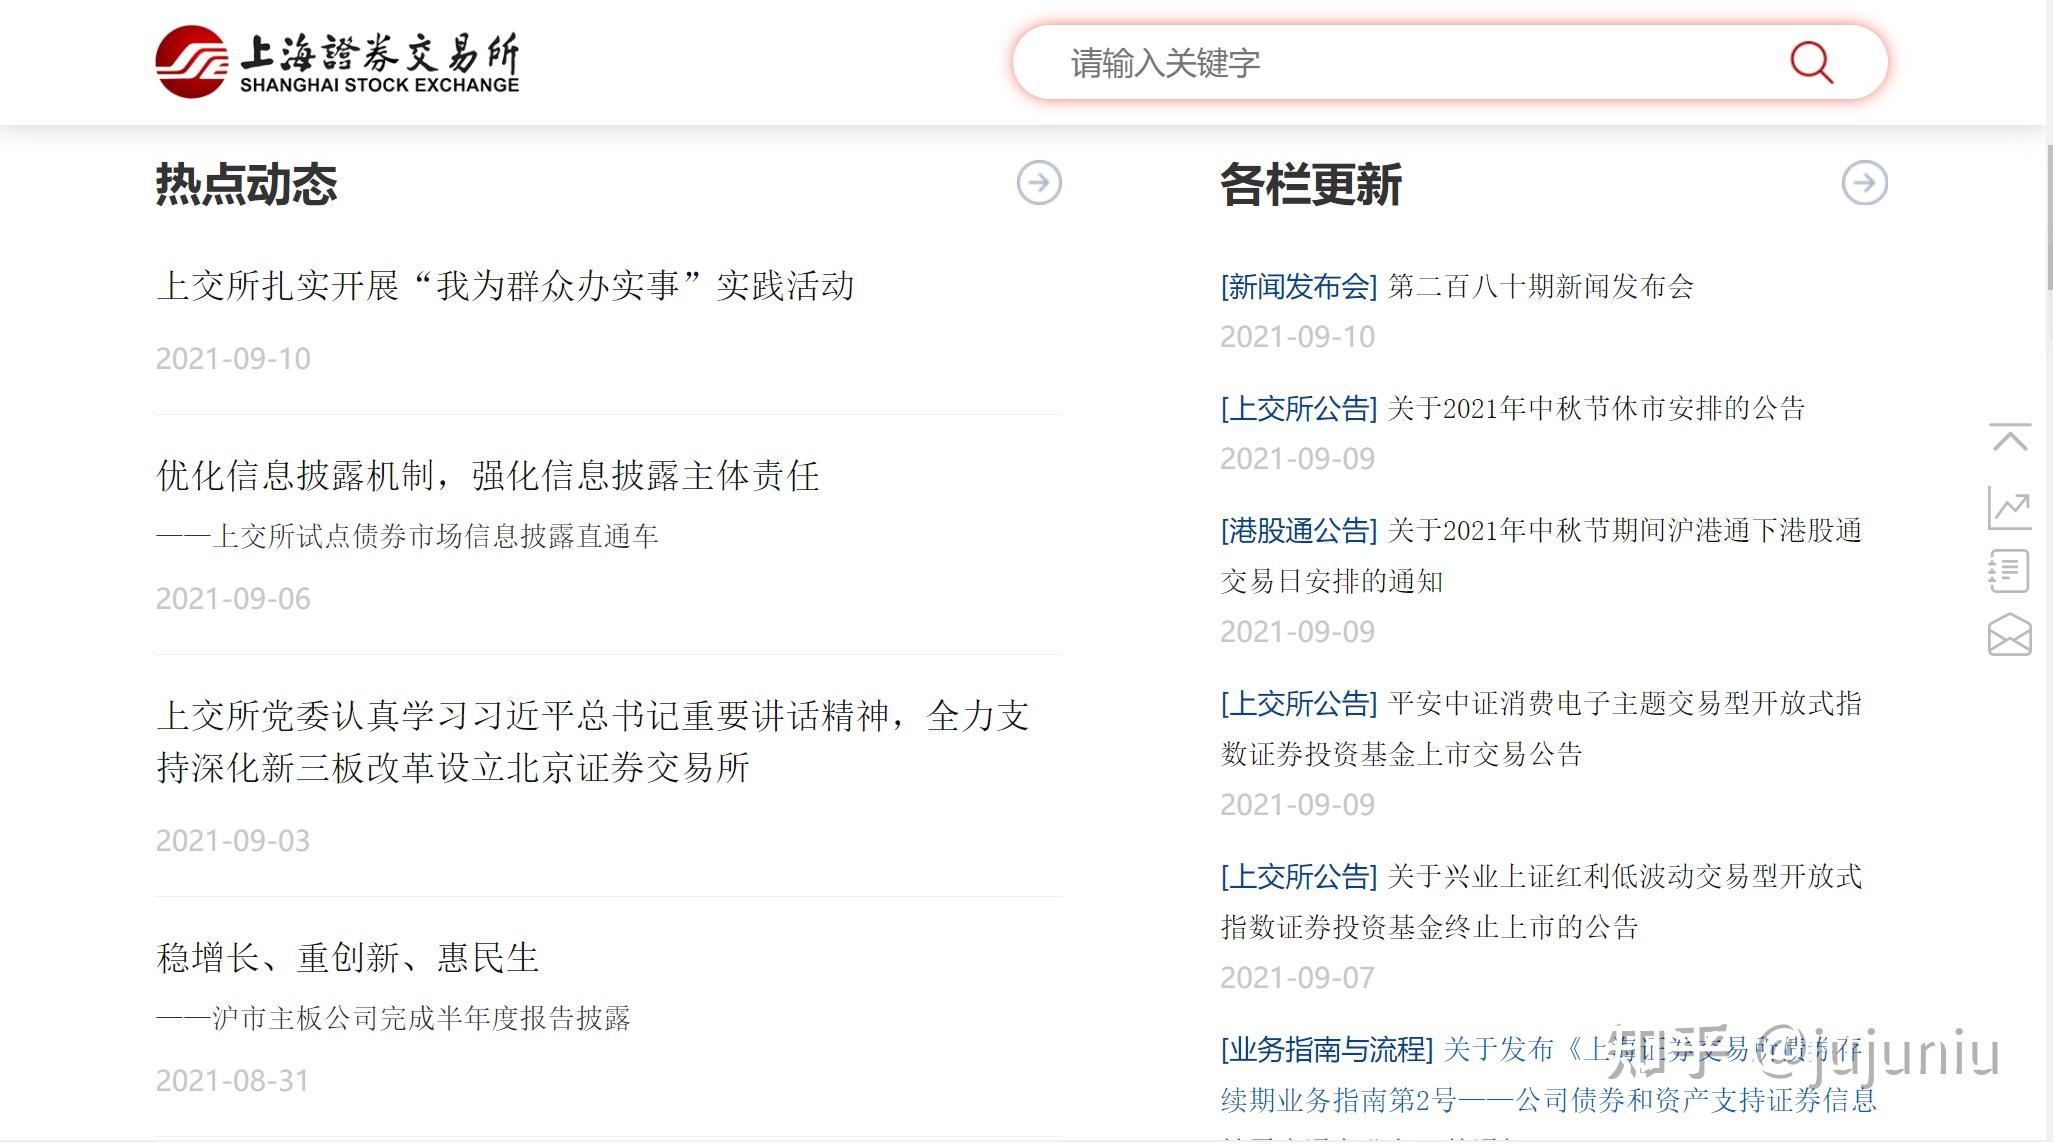
Task: Open 第二百八十期新闻发布会 link
Action: 1541,287
